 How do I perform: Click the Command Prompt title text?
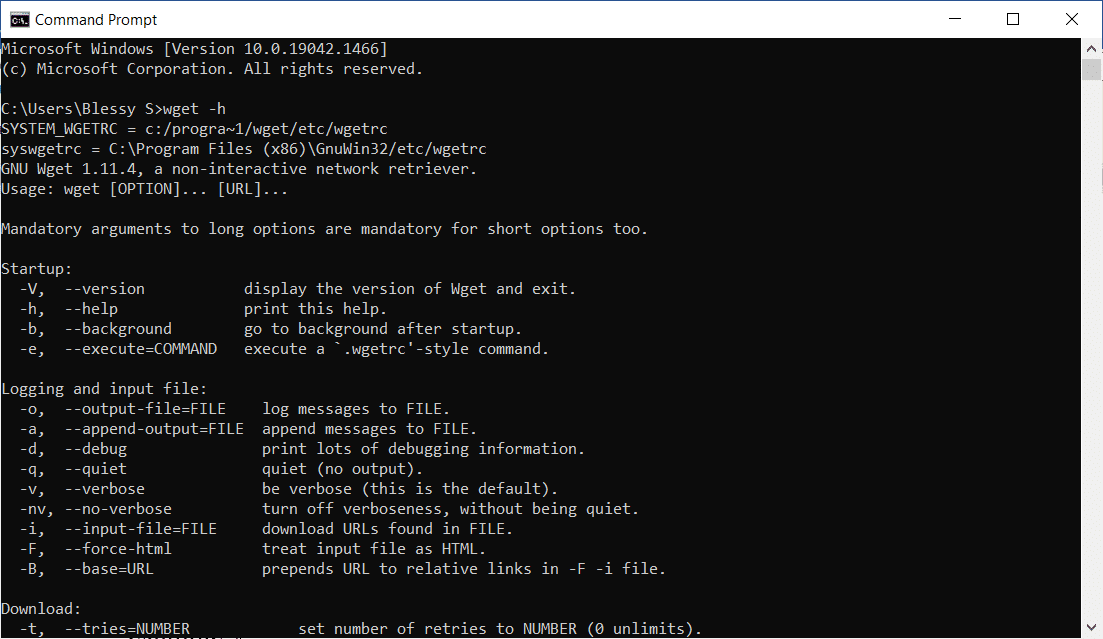(x=96, y=20)
